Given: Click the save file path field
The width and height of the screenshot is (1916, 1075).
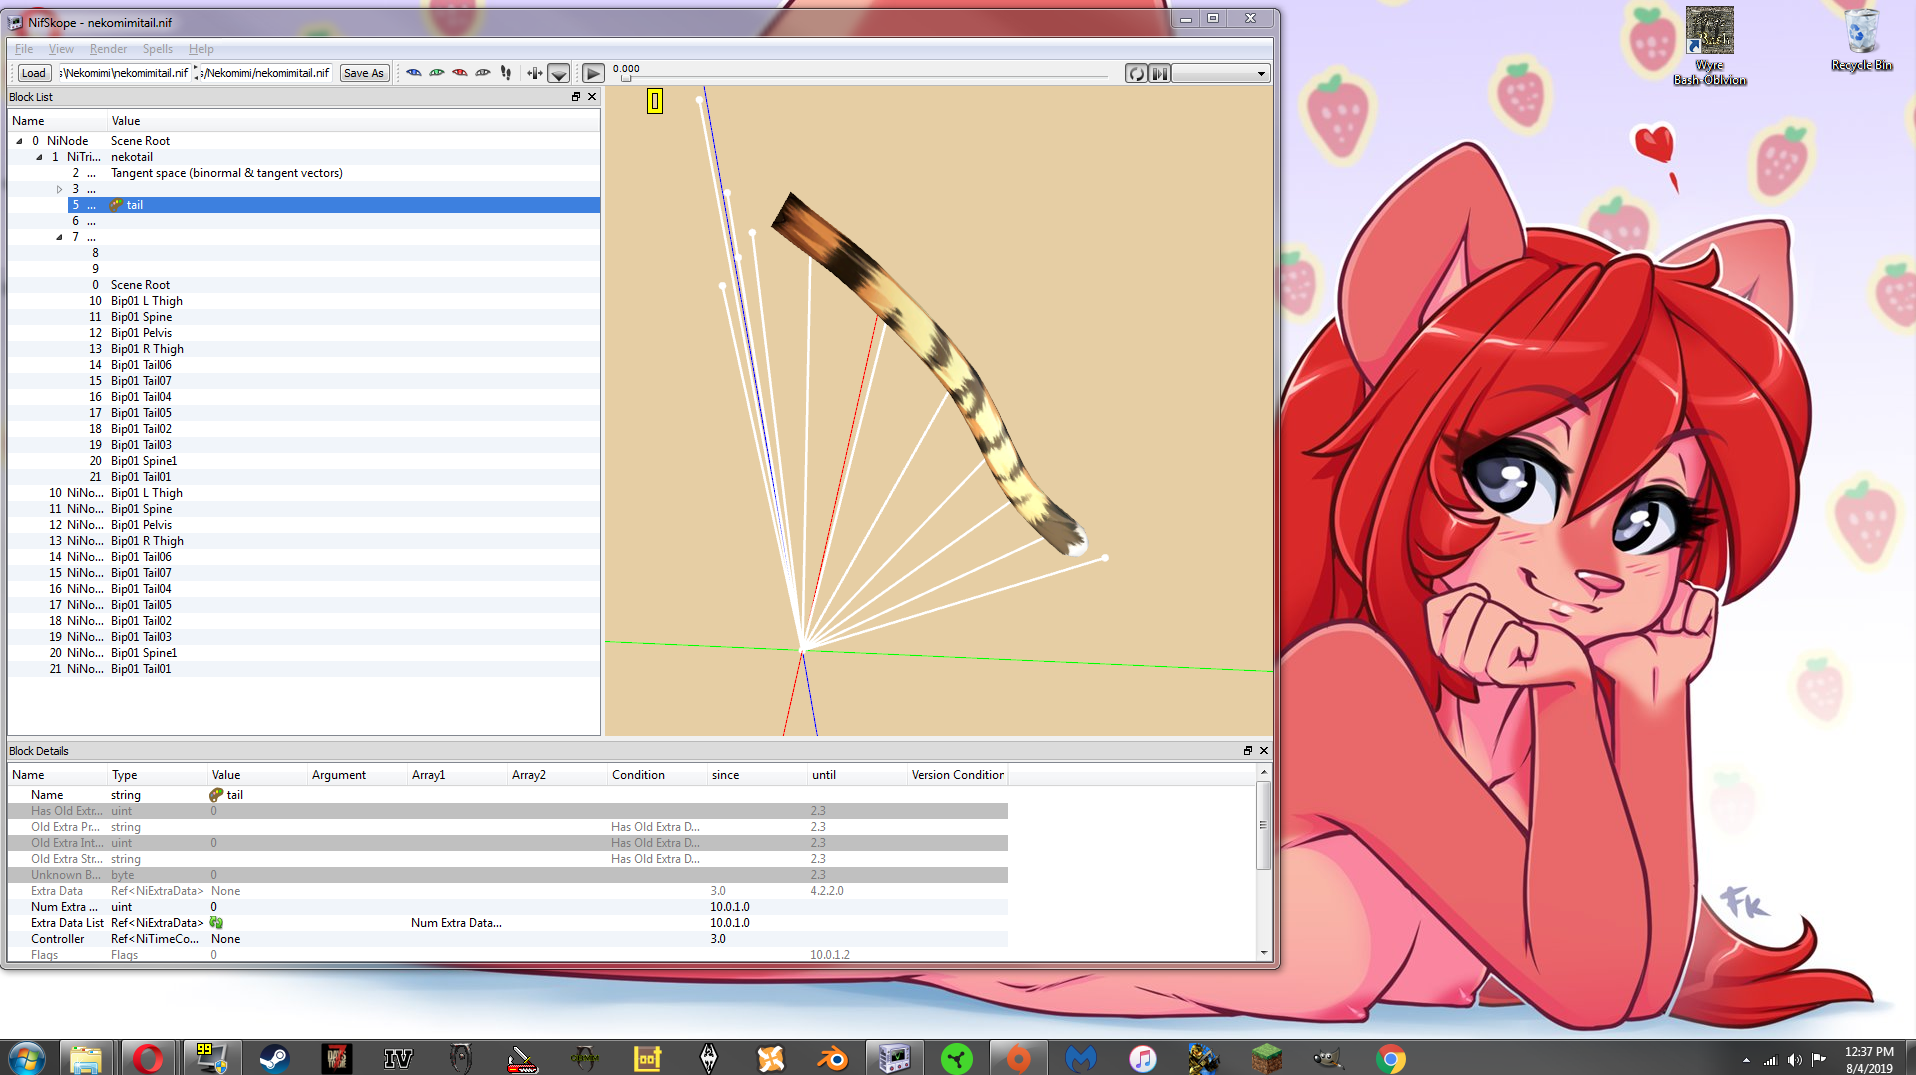Looking at the screenshot, I should click(x=266, y=73).
